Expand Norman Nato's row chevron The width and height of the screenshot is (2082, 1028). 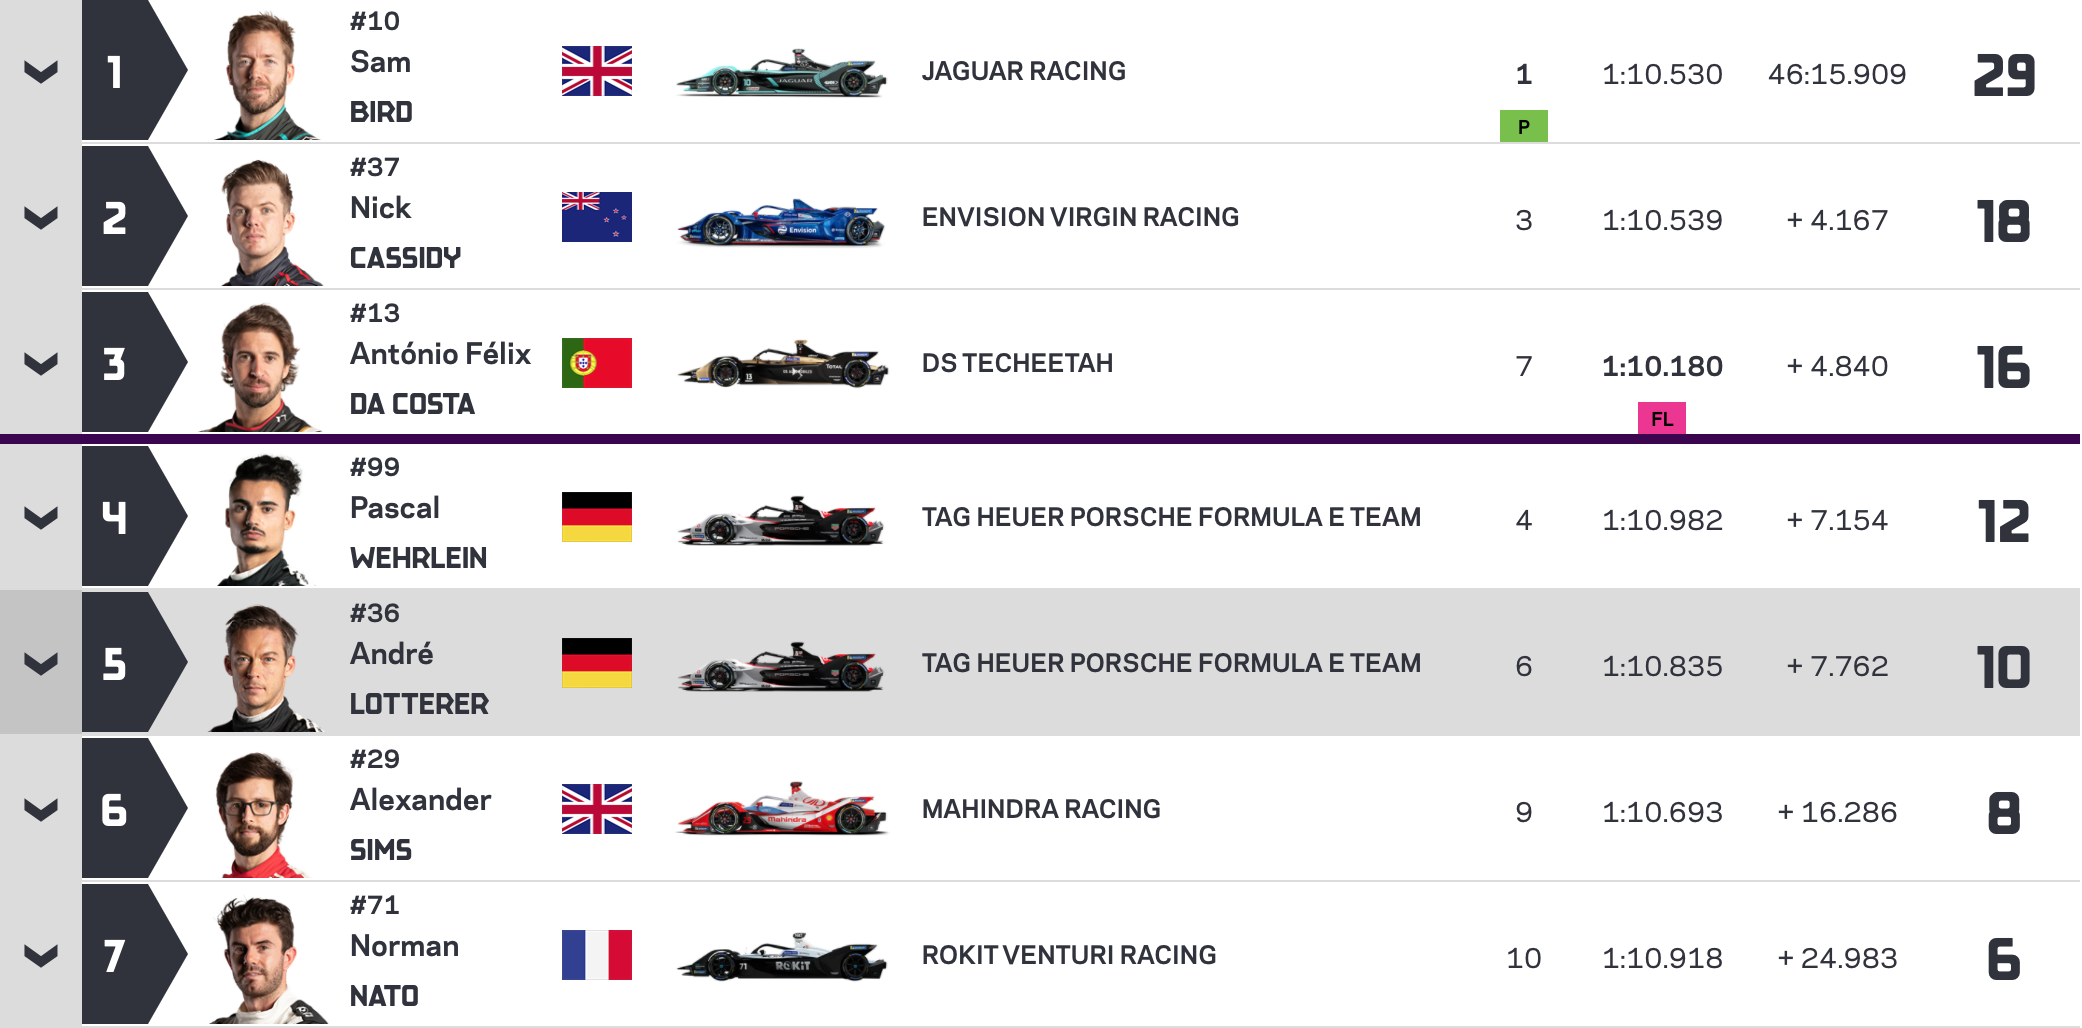pos(41,956)
